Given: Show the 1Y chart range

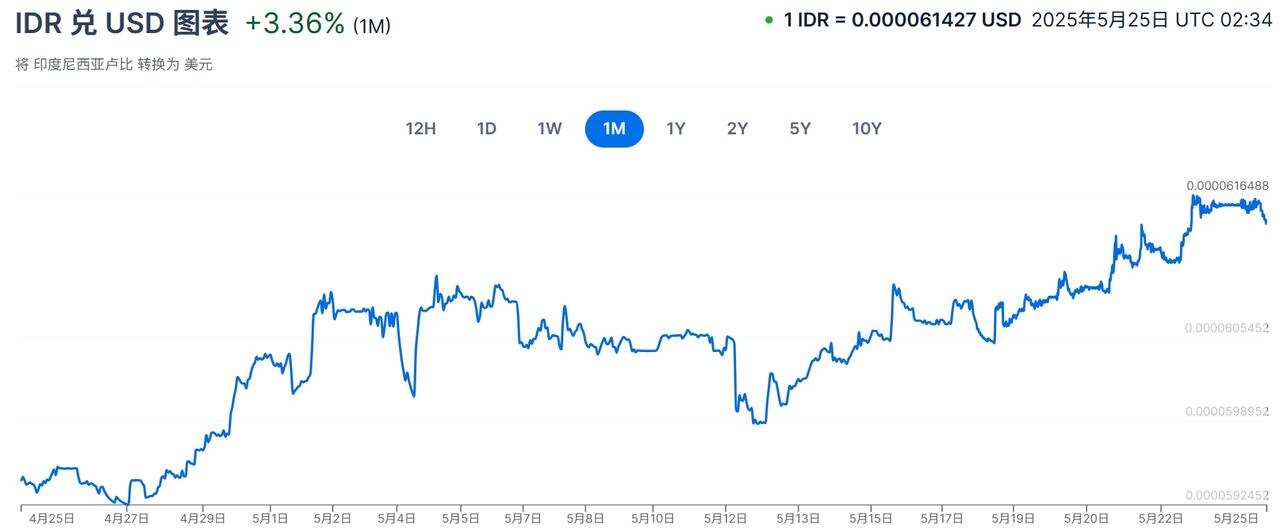Looking at the screenshot, I should pos(676,128).
